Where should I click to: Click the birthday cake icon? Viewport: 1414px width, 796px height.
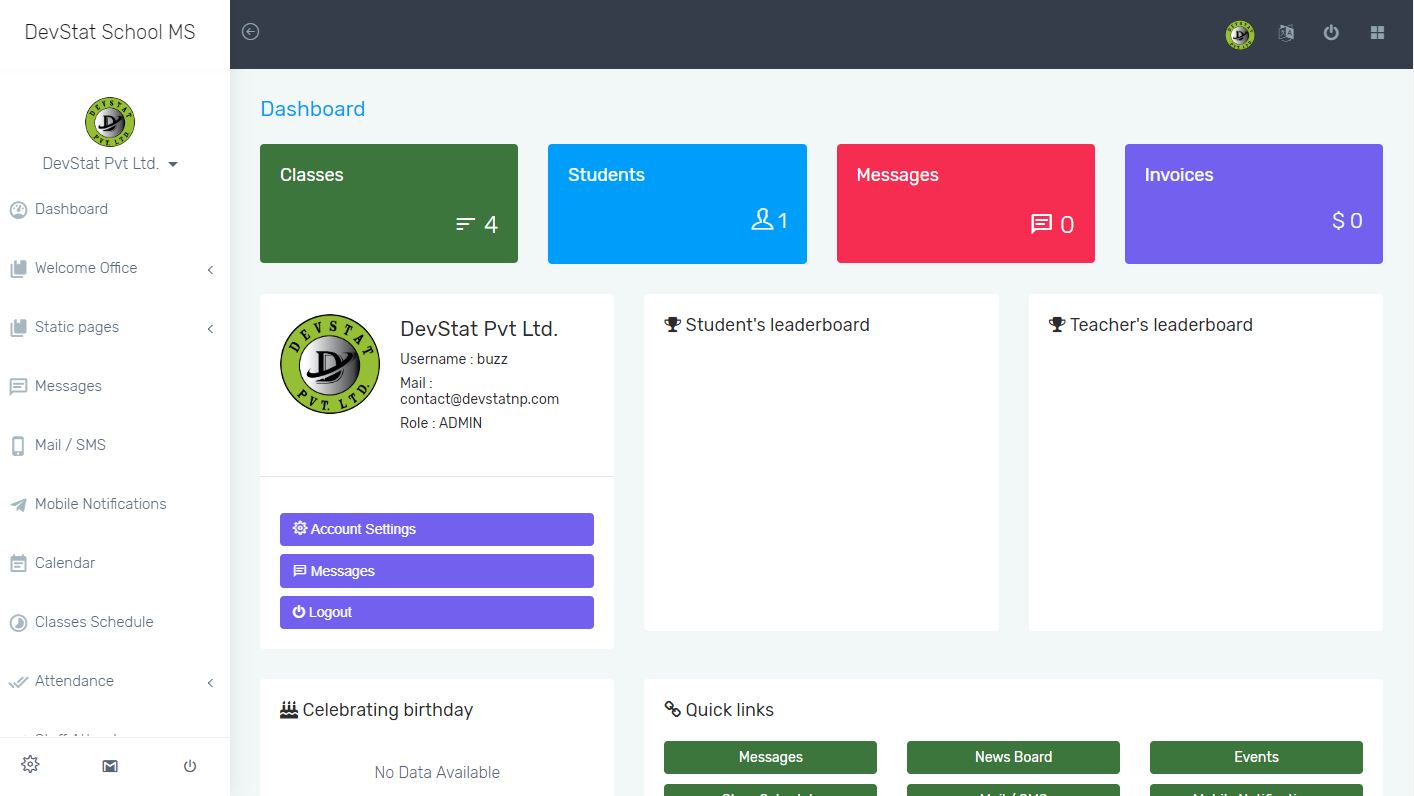[289, 710]
